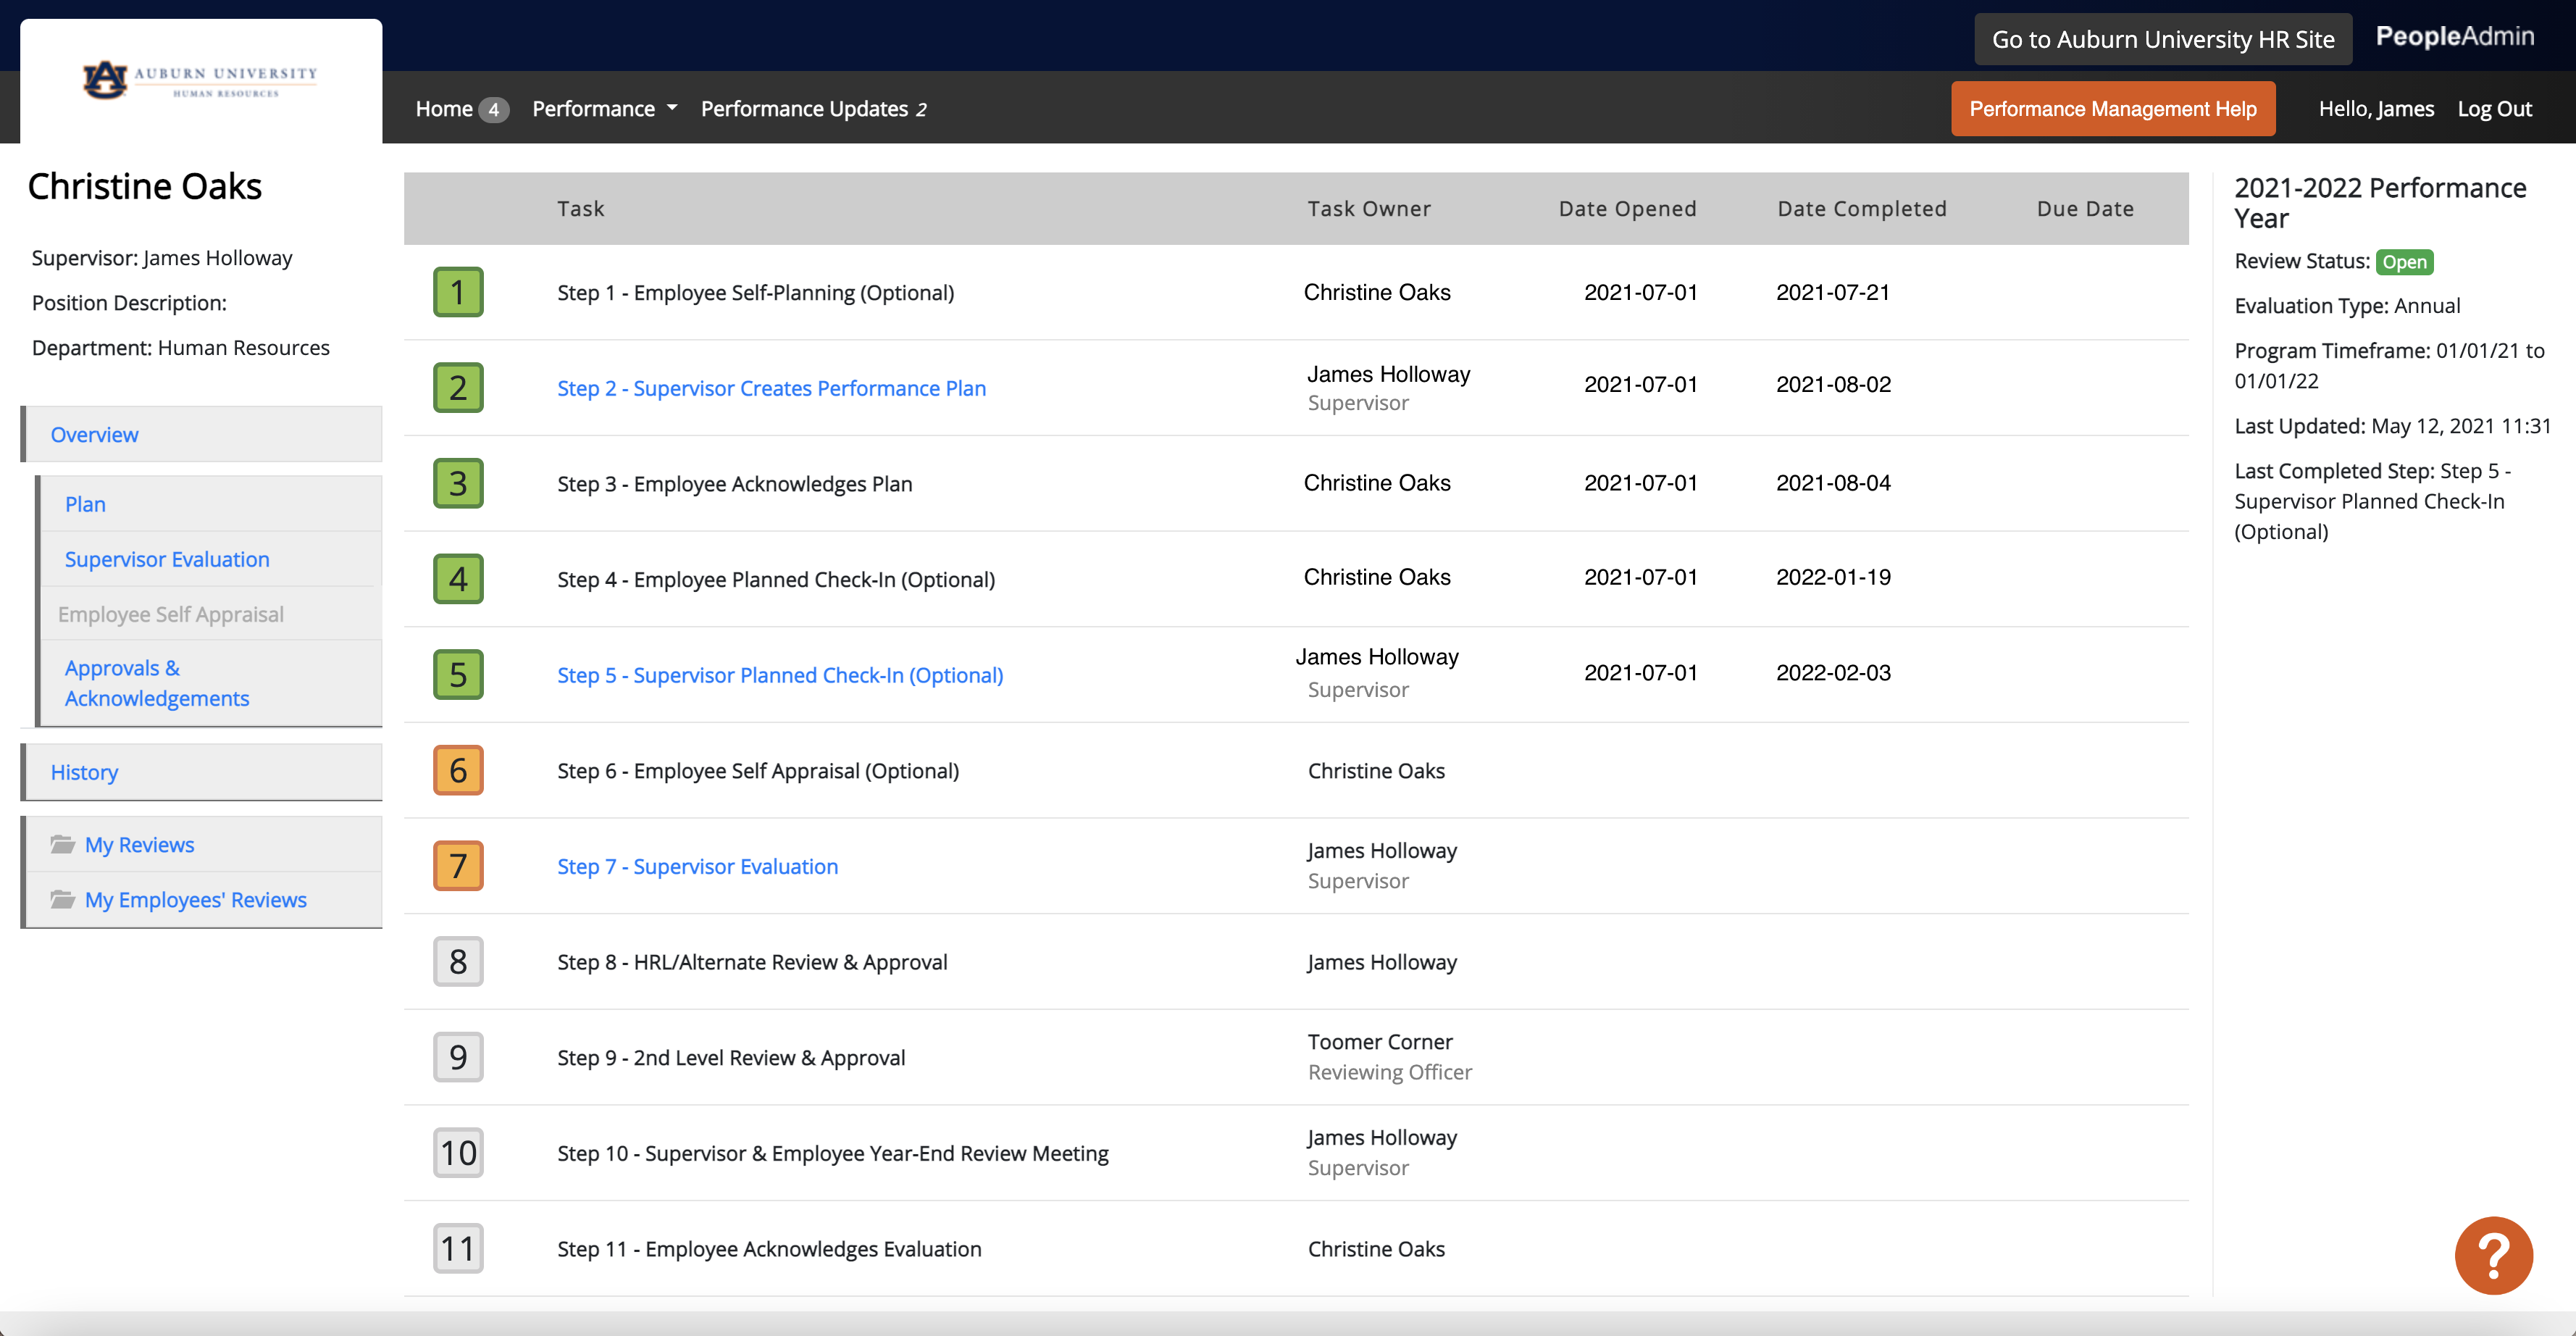Click Evaluation Type: Annual text
2576x1336 pixels.
pyautogui.click(x=2347, y=305)
